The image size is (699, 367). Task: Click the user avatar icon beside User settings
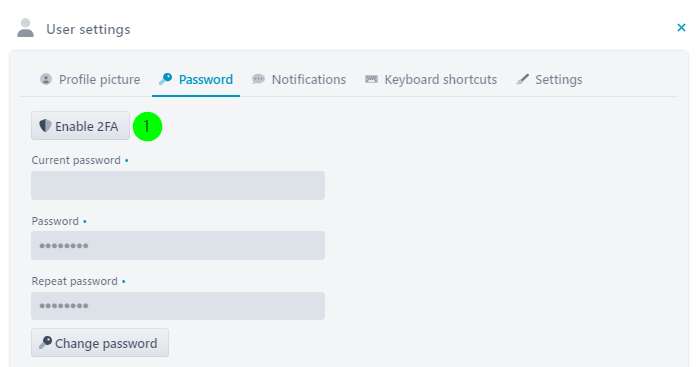(x=25, y=28)
